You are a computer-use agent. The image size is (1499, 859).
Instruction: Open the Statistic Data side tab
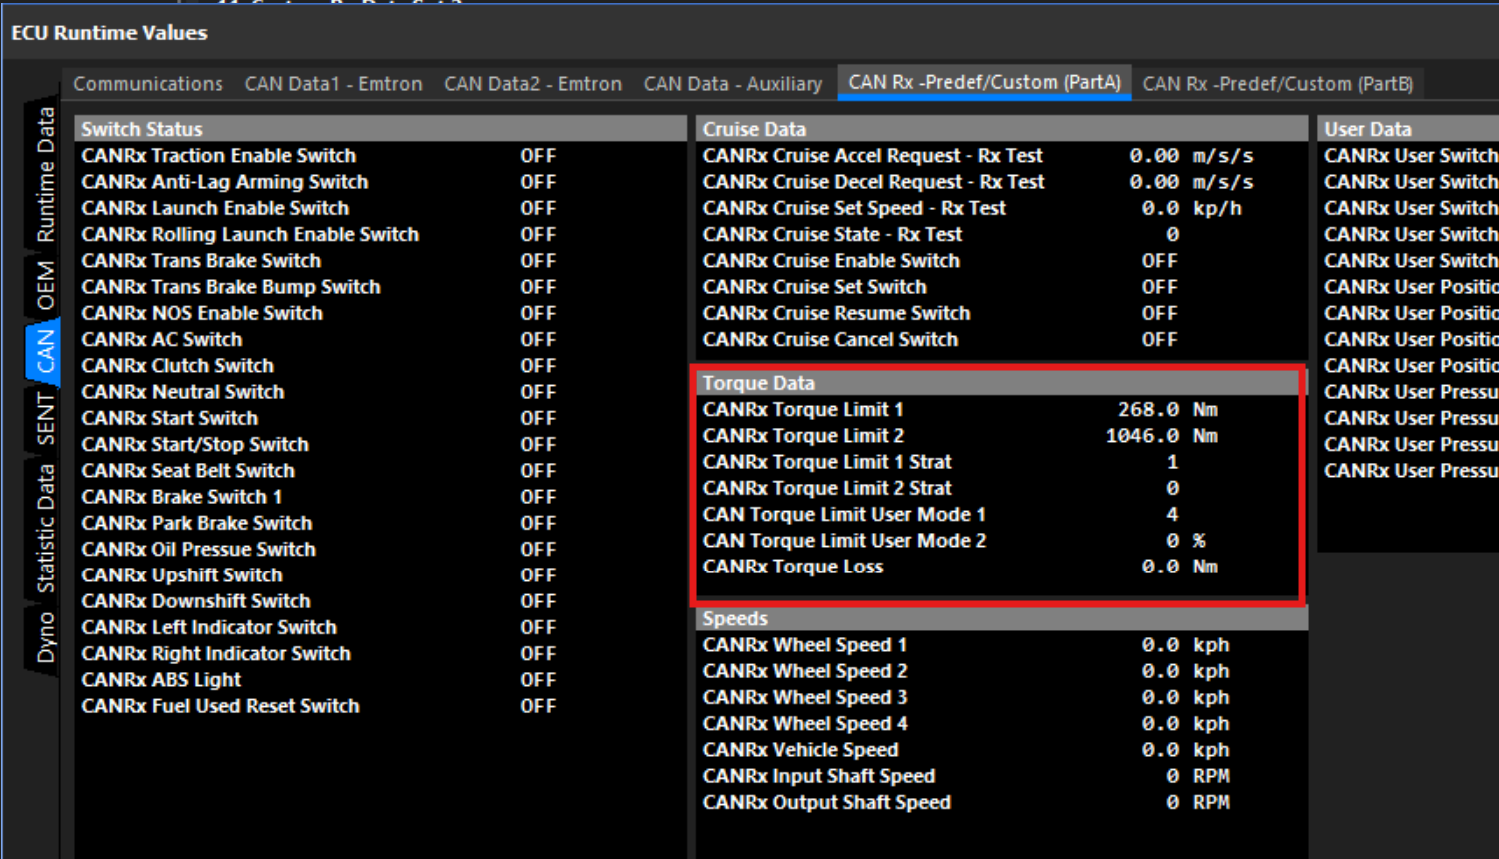pos(45,528)
